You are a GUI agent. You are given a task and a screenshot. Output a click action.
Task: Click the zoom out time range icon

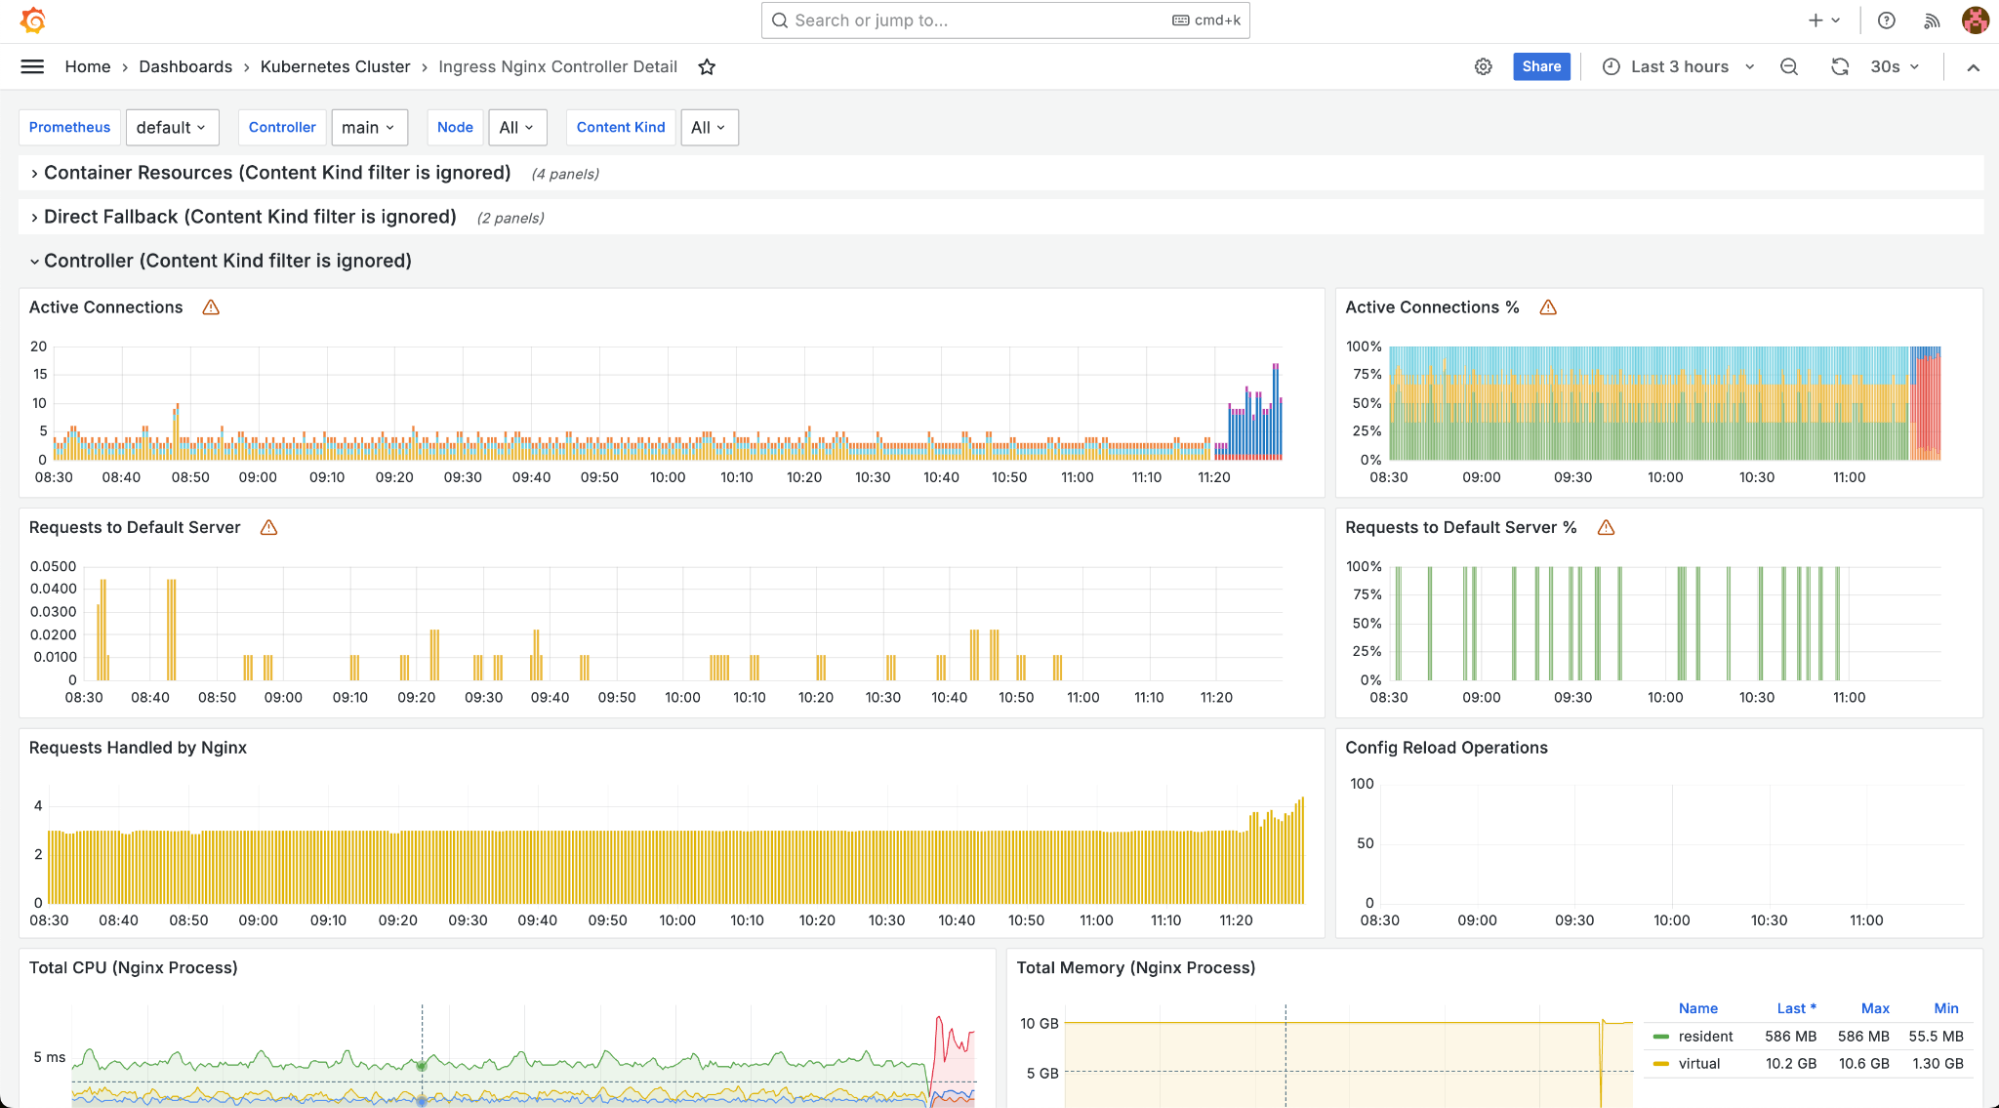point(1789,67)
